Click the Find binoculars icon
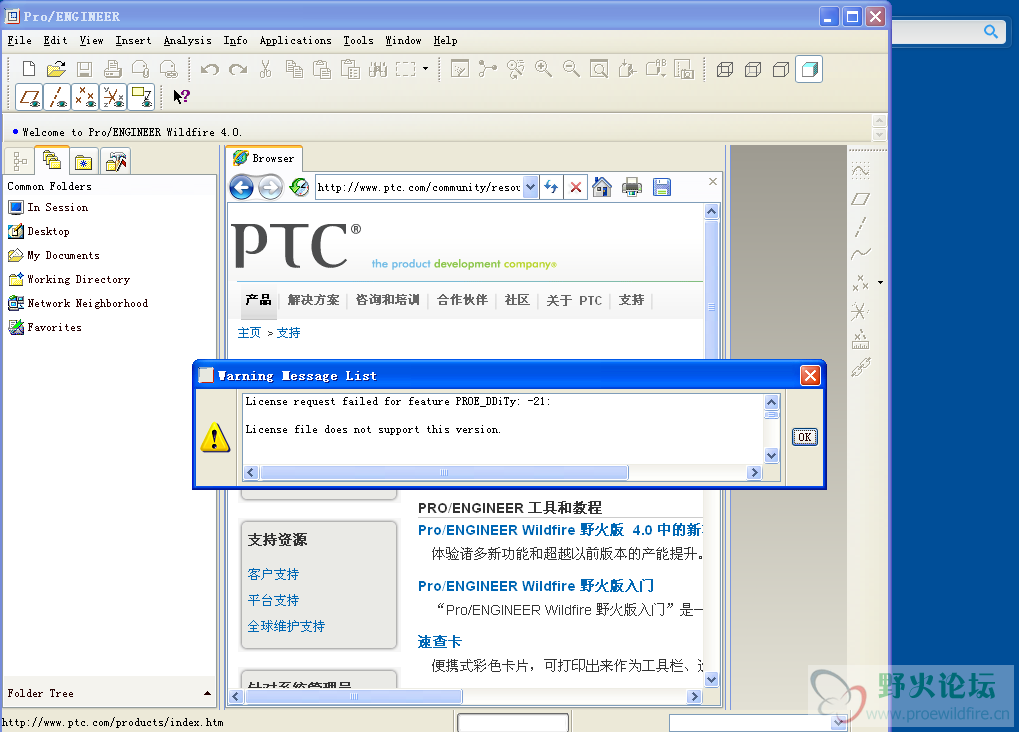The width and height of the screenshot is (1019, 732). pos(377,69)
